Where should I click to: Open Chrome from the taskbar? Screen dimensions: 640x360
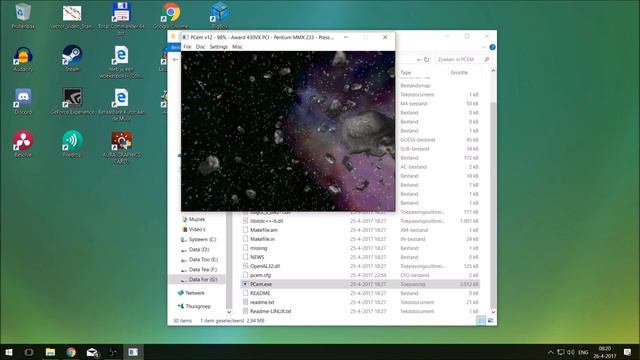coord(71,352)
